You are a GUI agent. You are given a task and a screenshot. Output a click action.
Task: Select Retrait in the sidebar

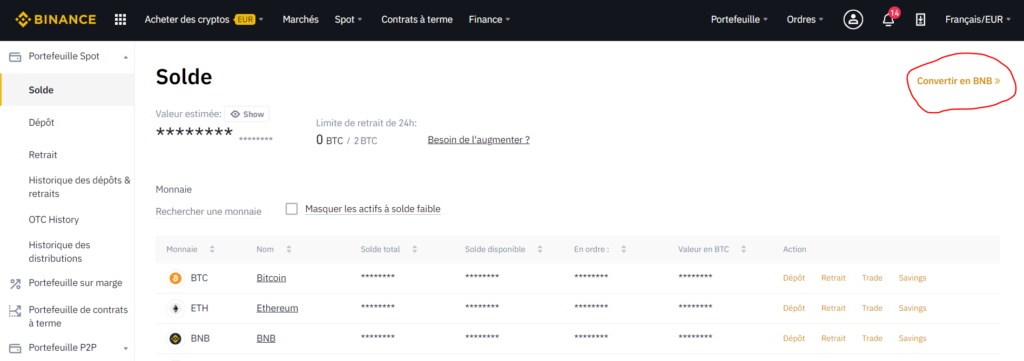(x=43, y=155)
